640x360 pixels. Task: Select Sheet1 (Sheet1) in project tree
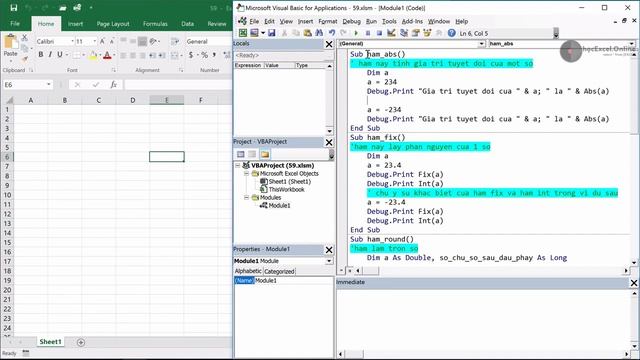coord(289,182)
